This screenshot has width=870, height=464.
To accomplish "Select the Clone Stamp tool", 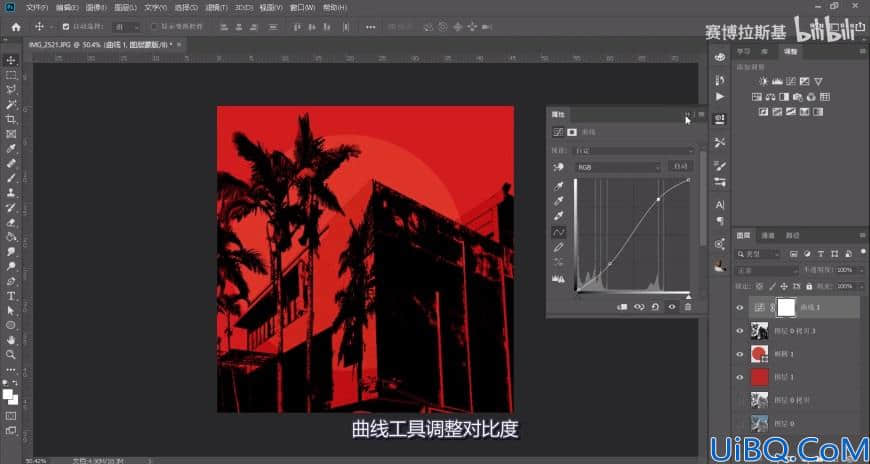I will tap(11, 193).
